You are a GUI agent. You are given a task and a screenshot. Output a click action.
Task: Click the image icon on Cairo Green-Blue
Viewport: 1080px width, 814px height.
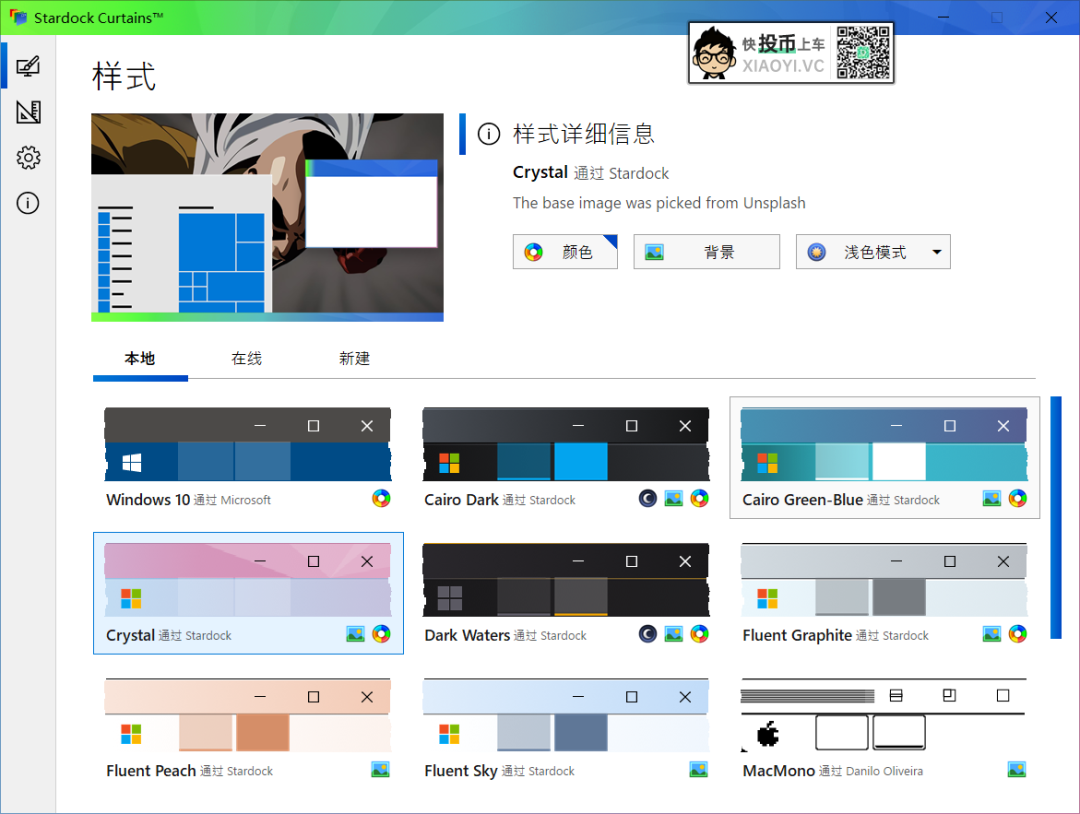pos(991,497)
